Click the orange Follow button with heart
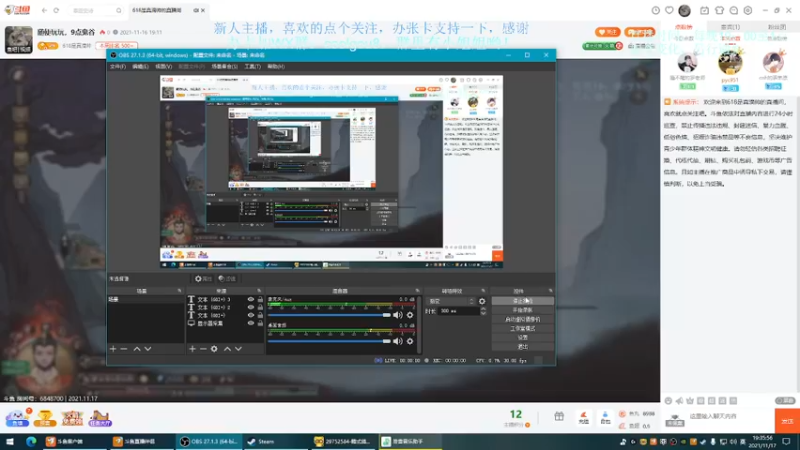Image resolution: width=800 pixels, height=450 pixels. pyautogui.click(x=607, y=32)
